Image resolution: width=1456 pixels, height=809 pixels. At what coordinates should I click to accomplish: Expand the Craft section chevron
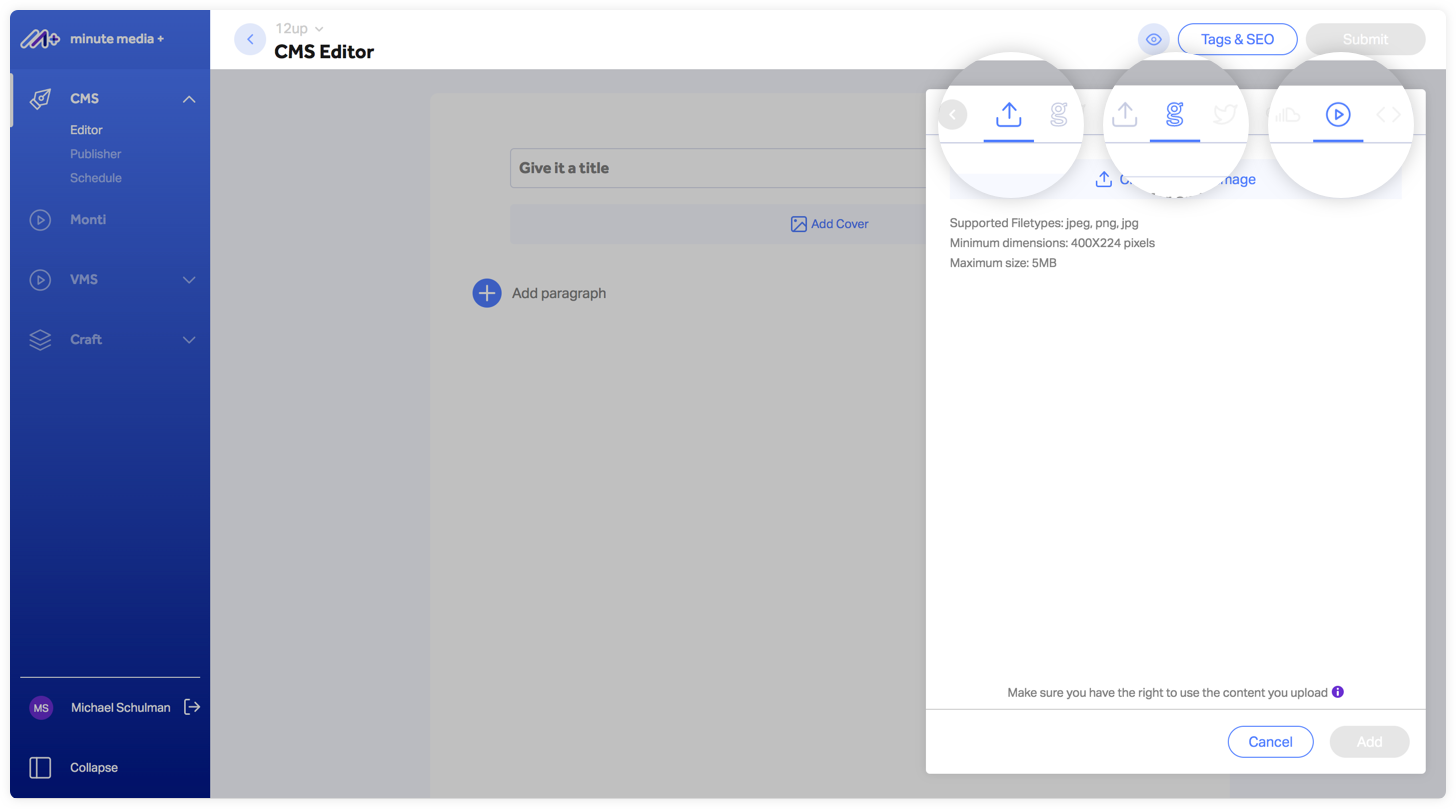pyautogui.click(x=189, y=340)
